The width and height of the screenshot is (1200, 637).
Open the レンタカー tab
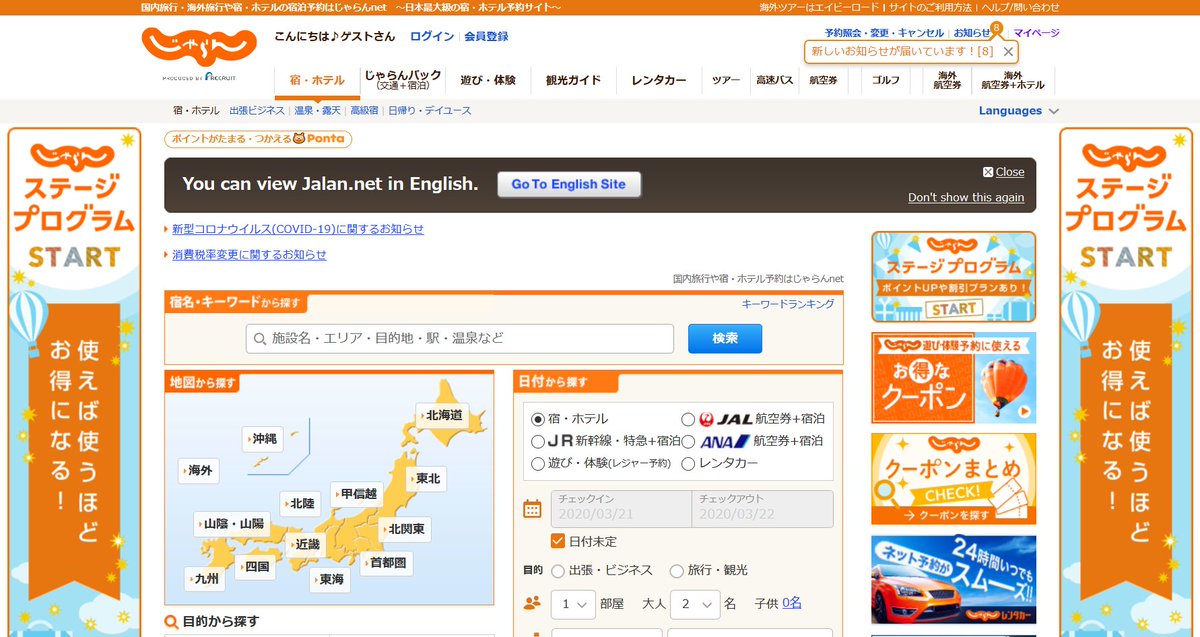point(659,81)
